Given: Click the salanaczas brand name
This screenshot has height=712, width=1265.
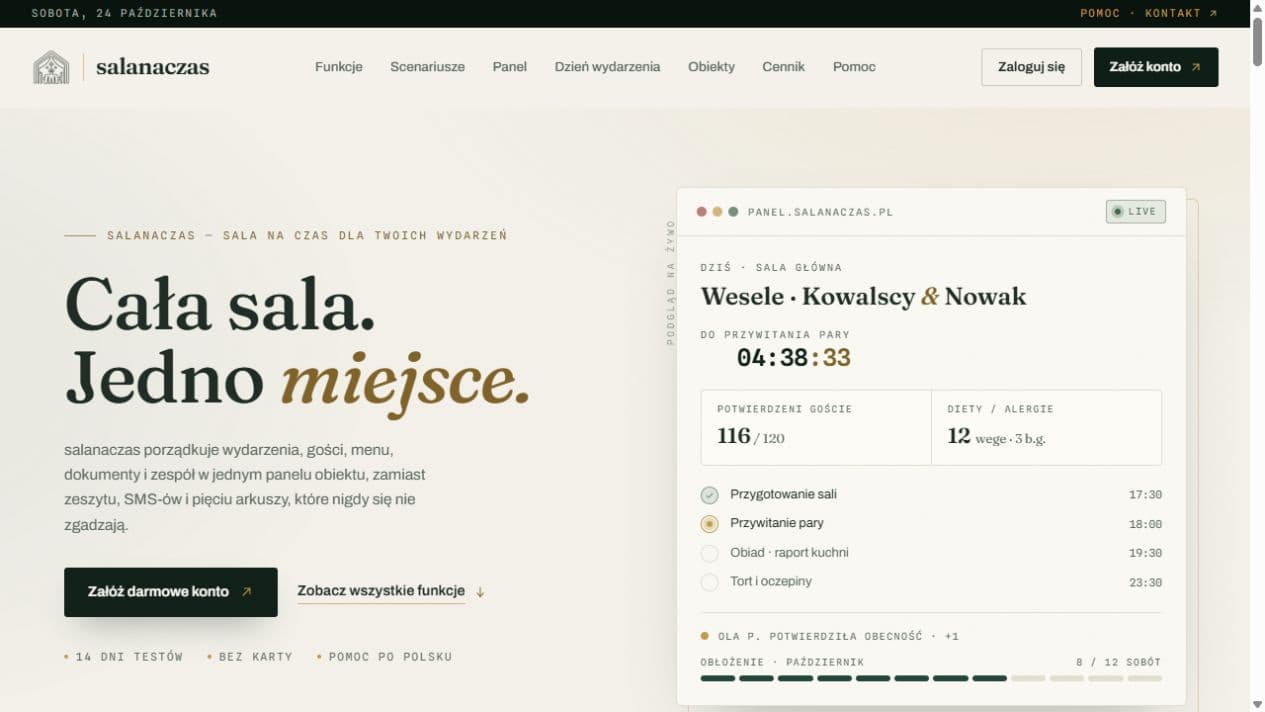Looking at the screenshot, I should pos(153,67).
